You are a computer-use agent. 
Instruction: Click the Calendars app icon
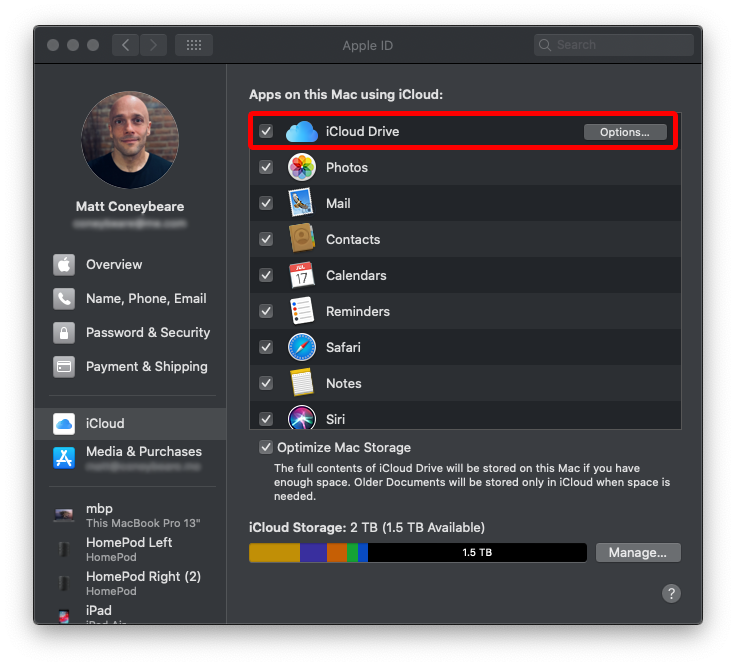302,276
